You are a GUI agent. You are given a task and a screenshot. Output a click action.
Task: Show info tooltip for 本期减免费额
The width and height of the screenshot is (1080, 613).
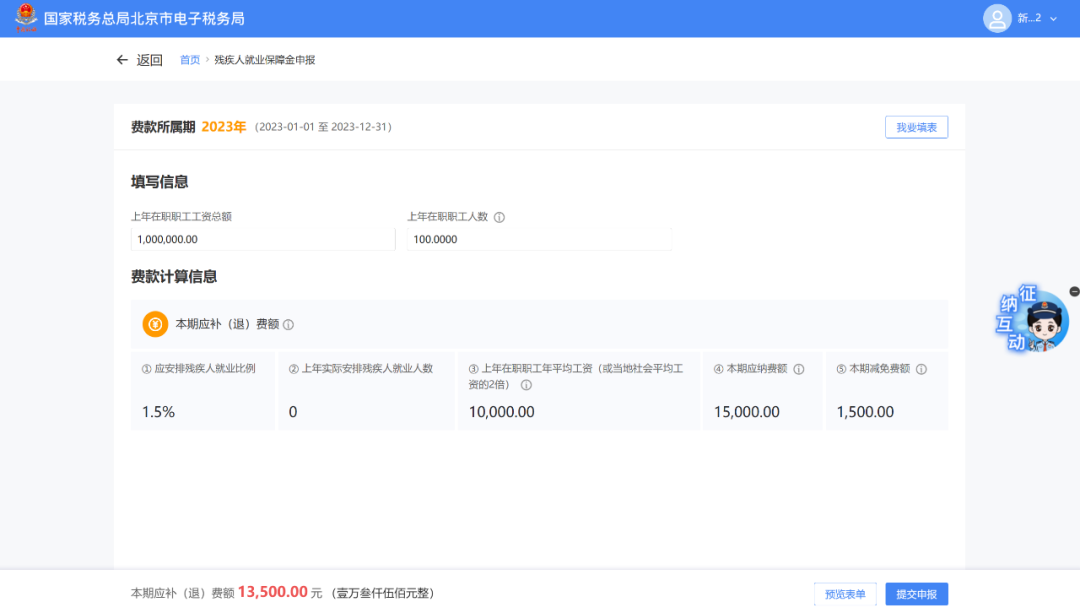click(x=922, y=369)
